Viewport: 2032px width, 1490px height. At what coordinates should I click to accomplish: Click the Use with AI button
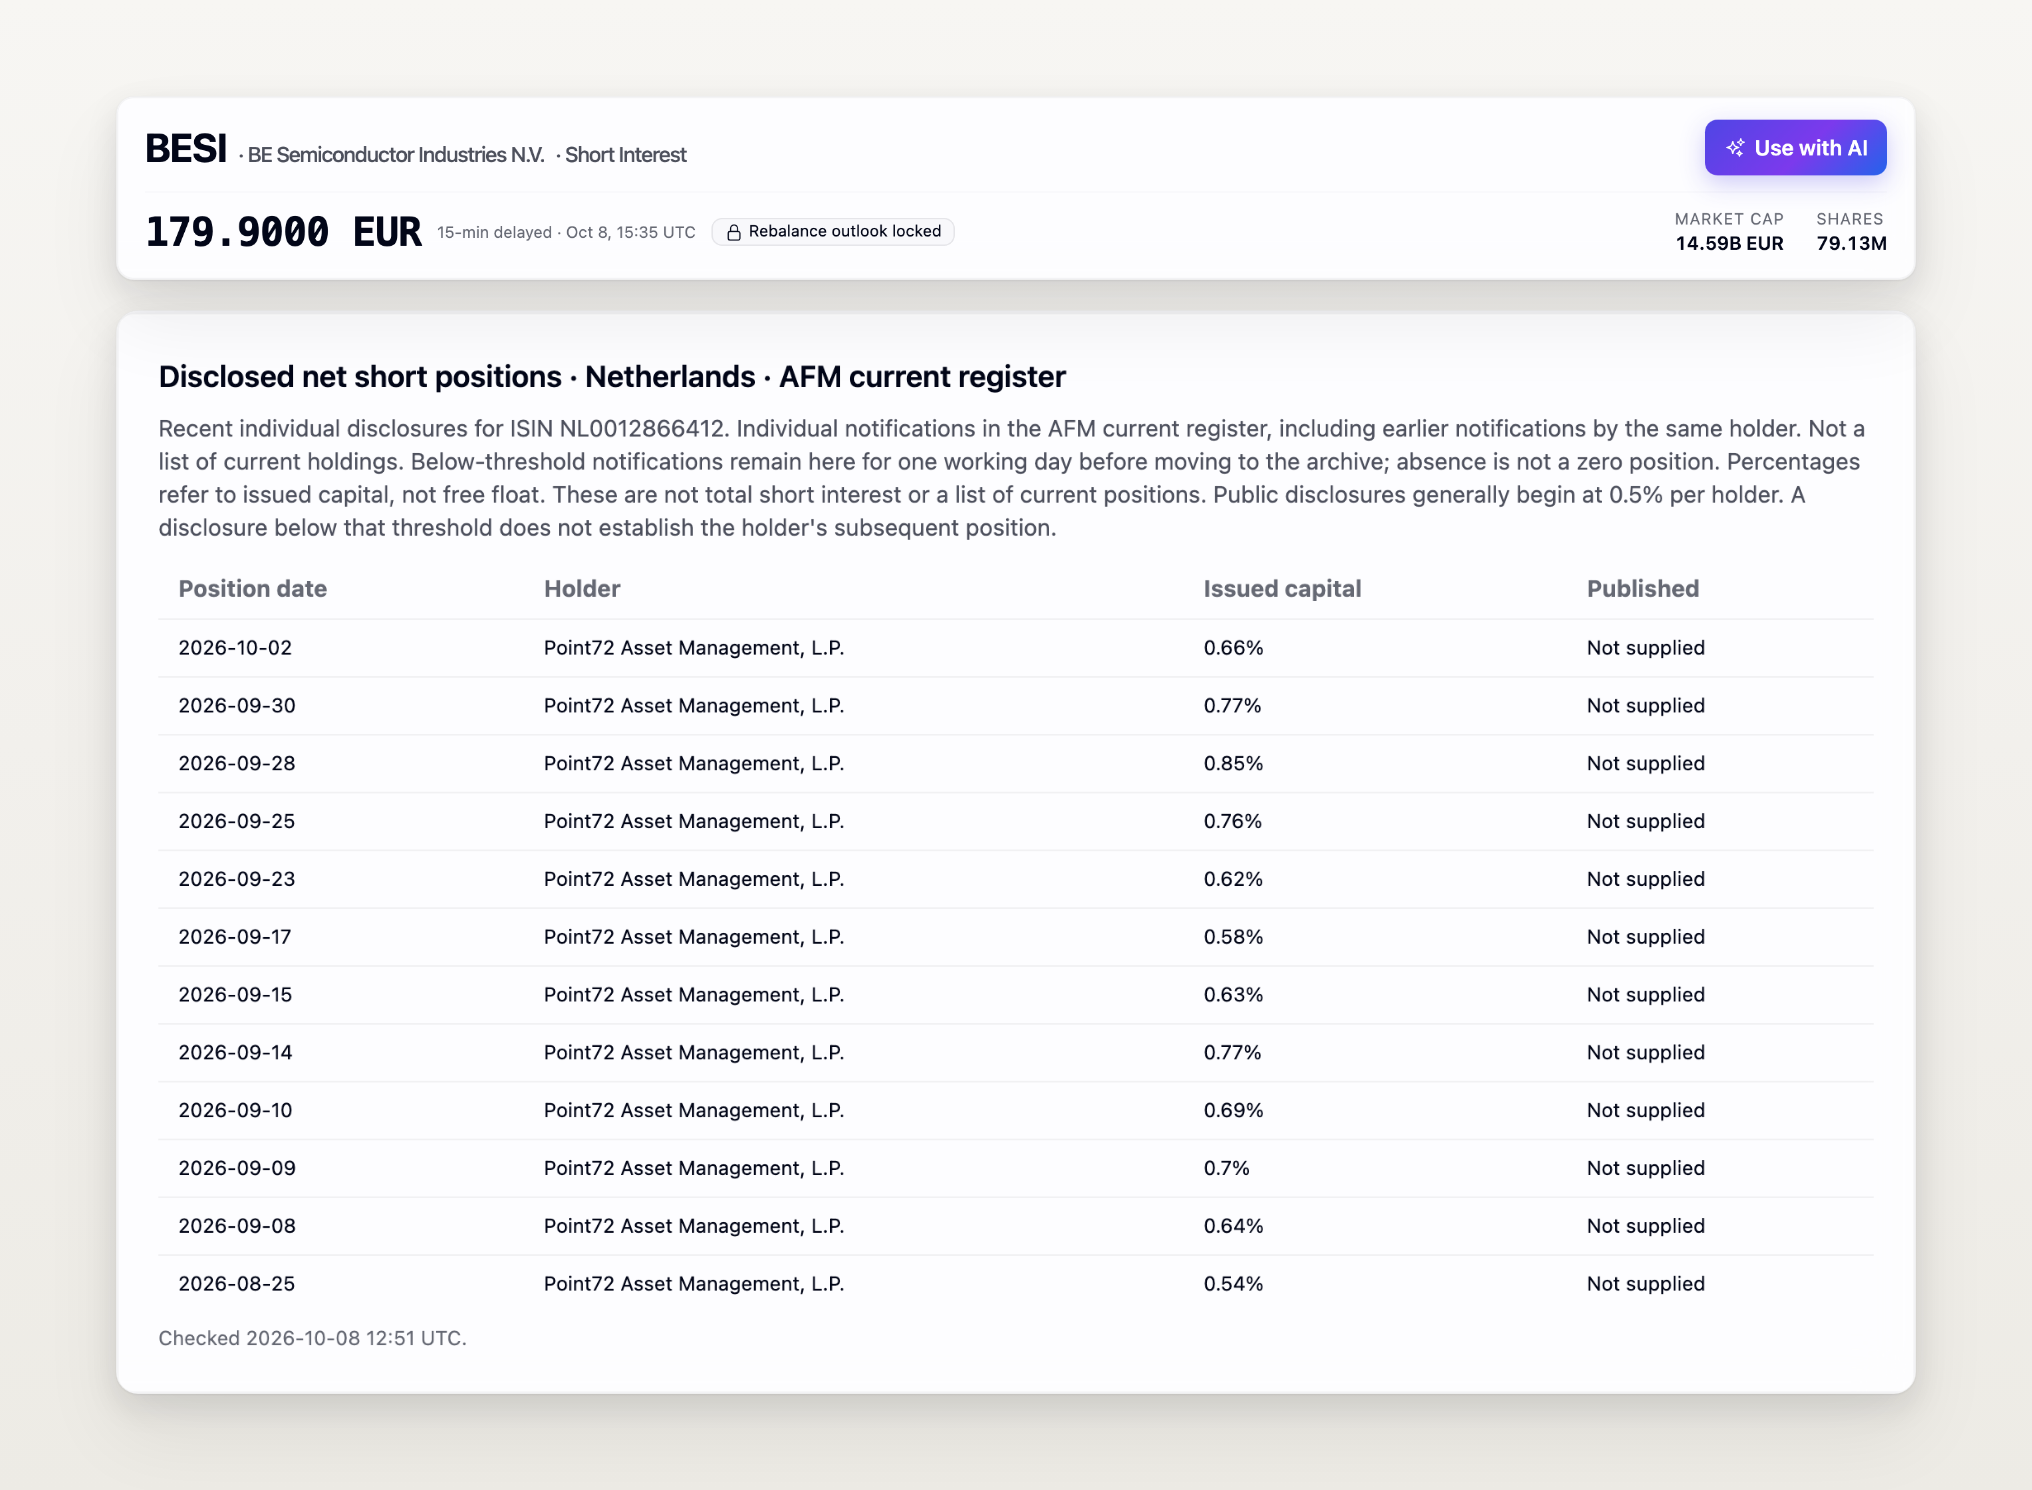(x=1795, y=148)
